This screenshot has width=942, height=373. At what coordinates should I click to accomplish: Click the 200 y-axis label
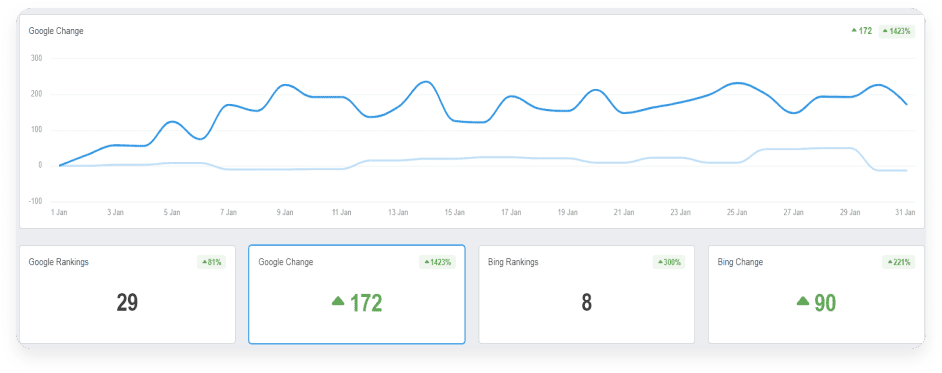pos(36,94)
